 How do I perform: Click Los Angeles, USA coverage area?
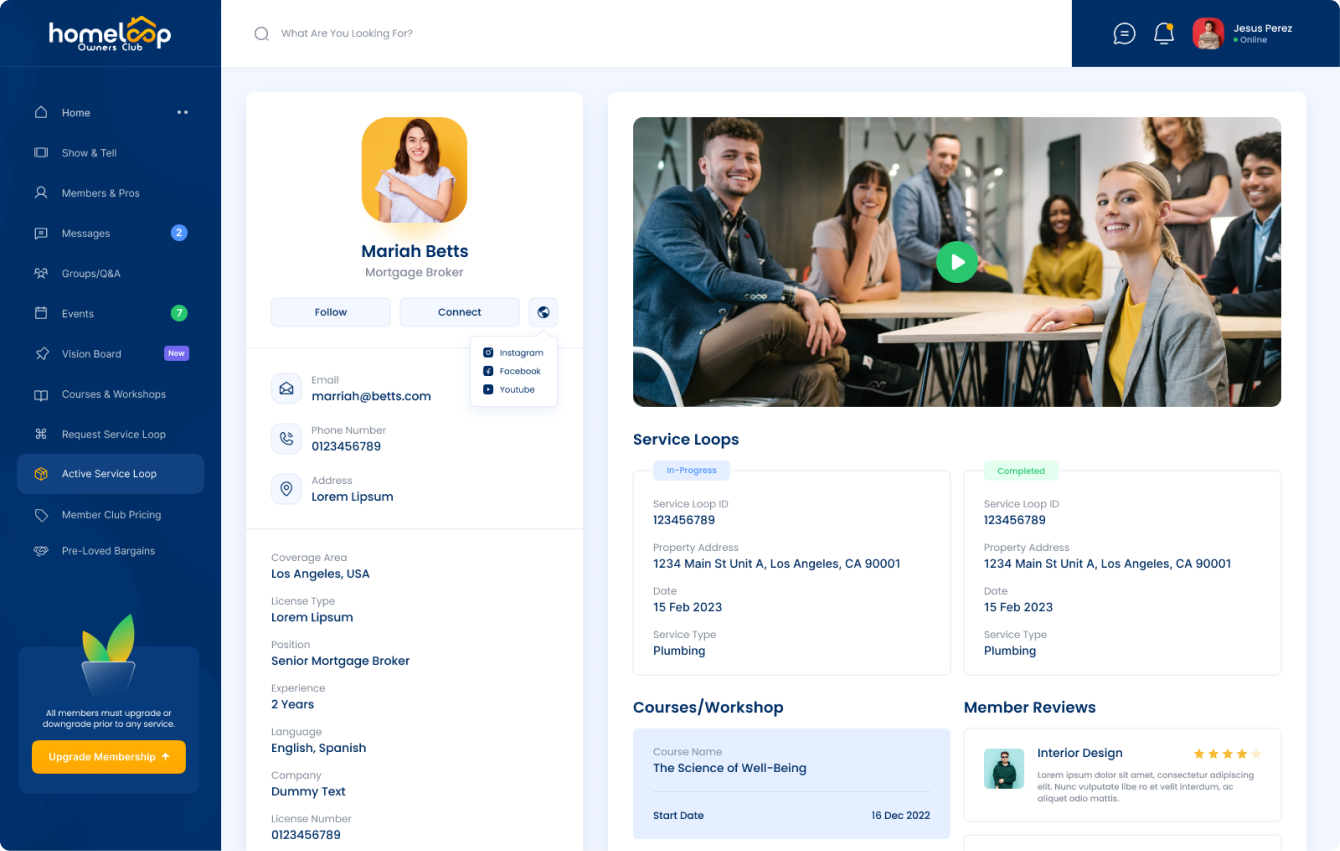click(x=320, y=574)
